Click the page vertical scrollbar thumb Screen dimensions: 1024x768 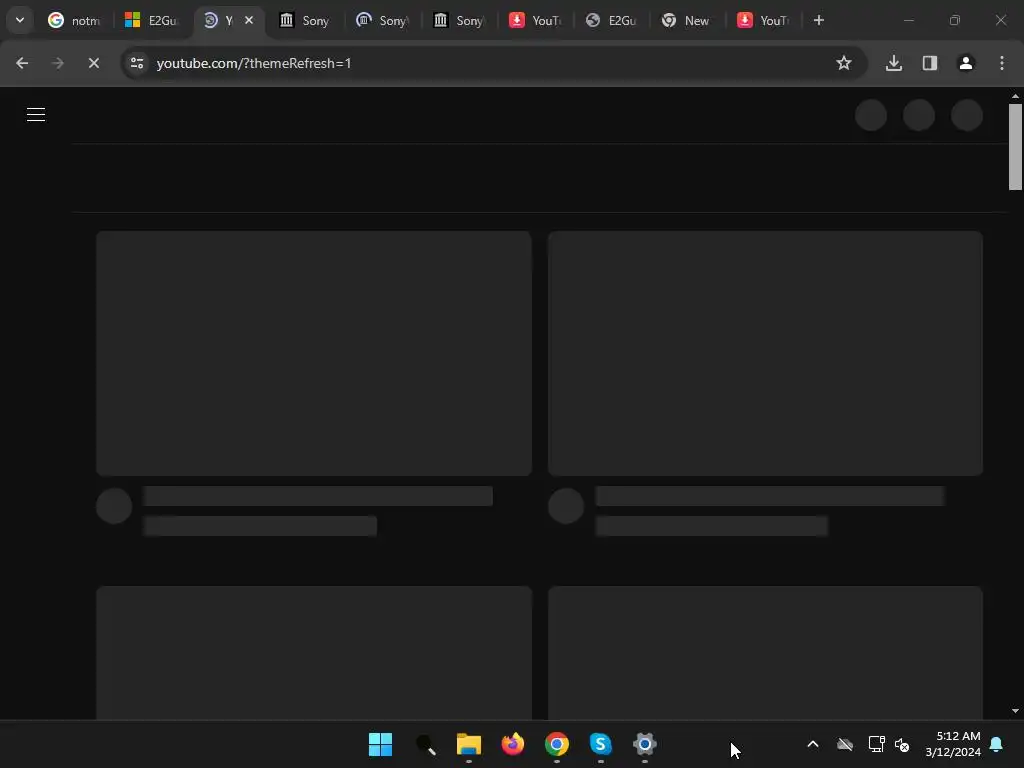pos(1015,147)
